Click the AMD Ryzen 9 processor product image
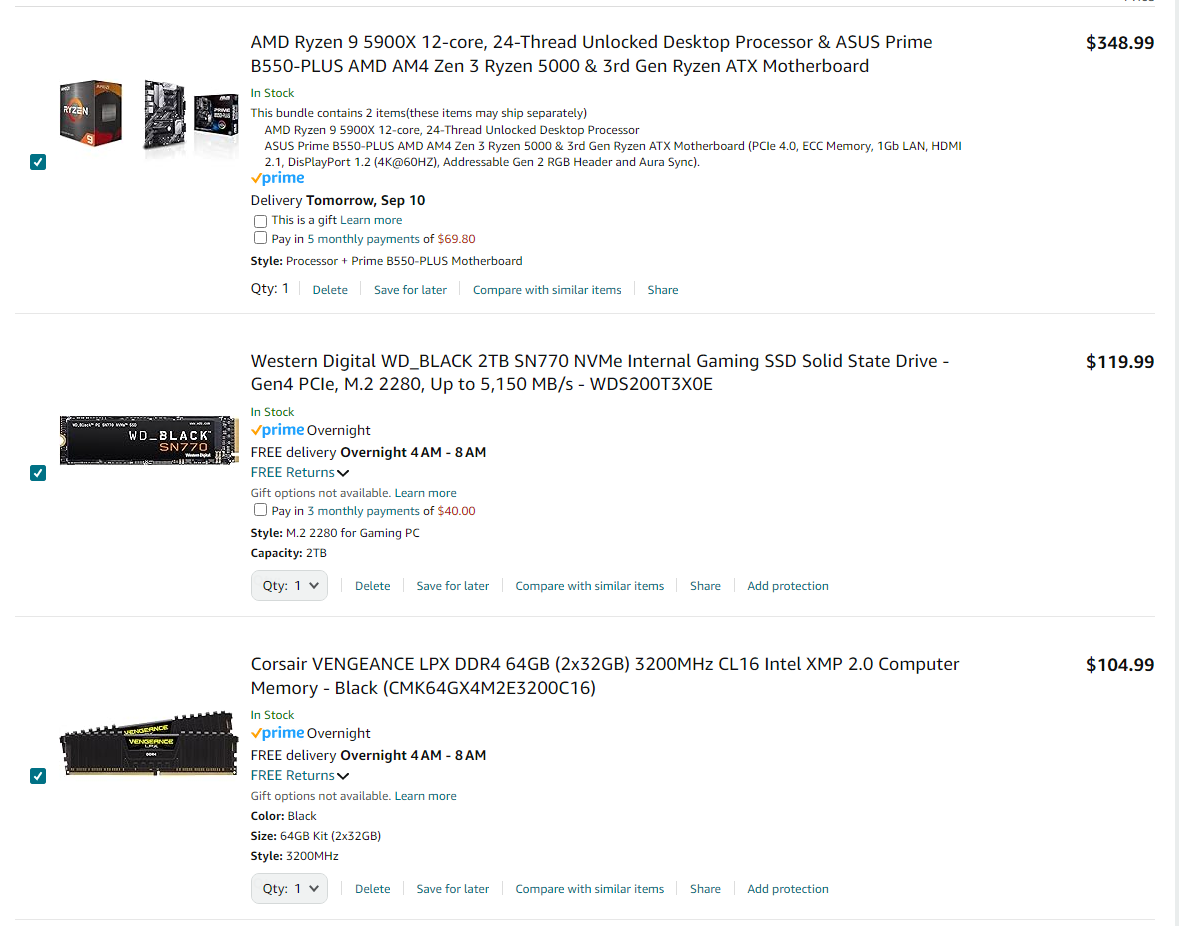 pos(91,113)
